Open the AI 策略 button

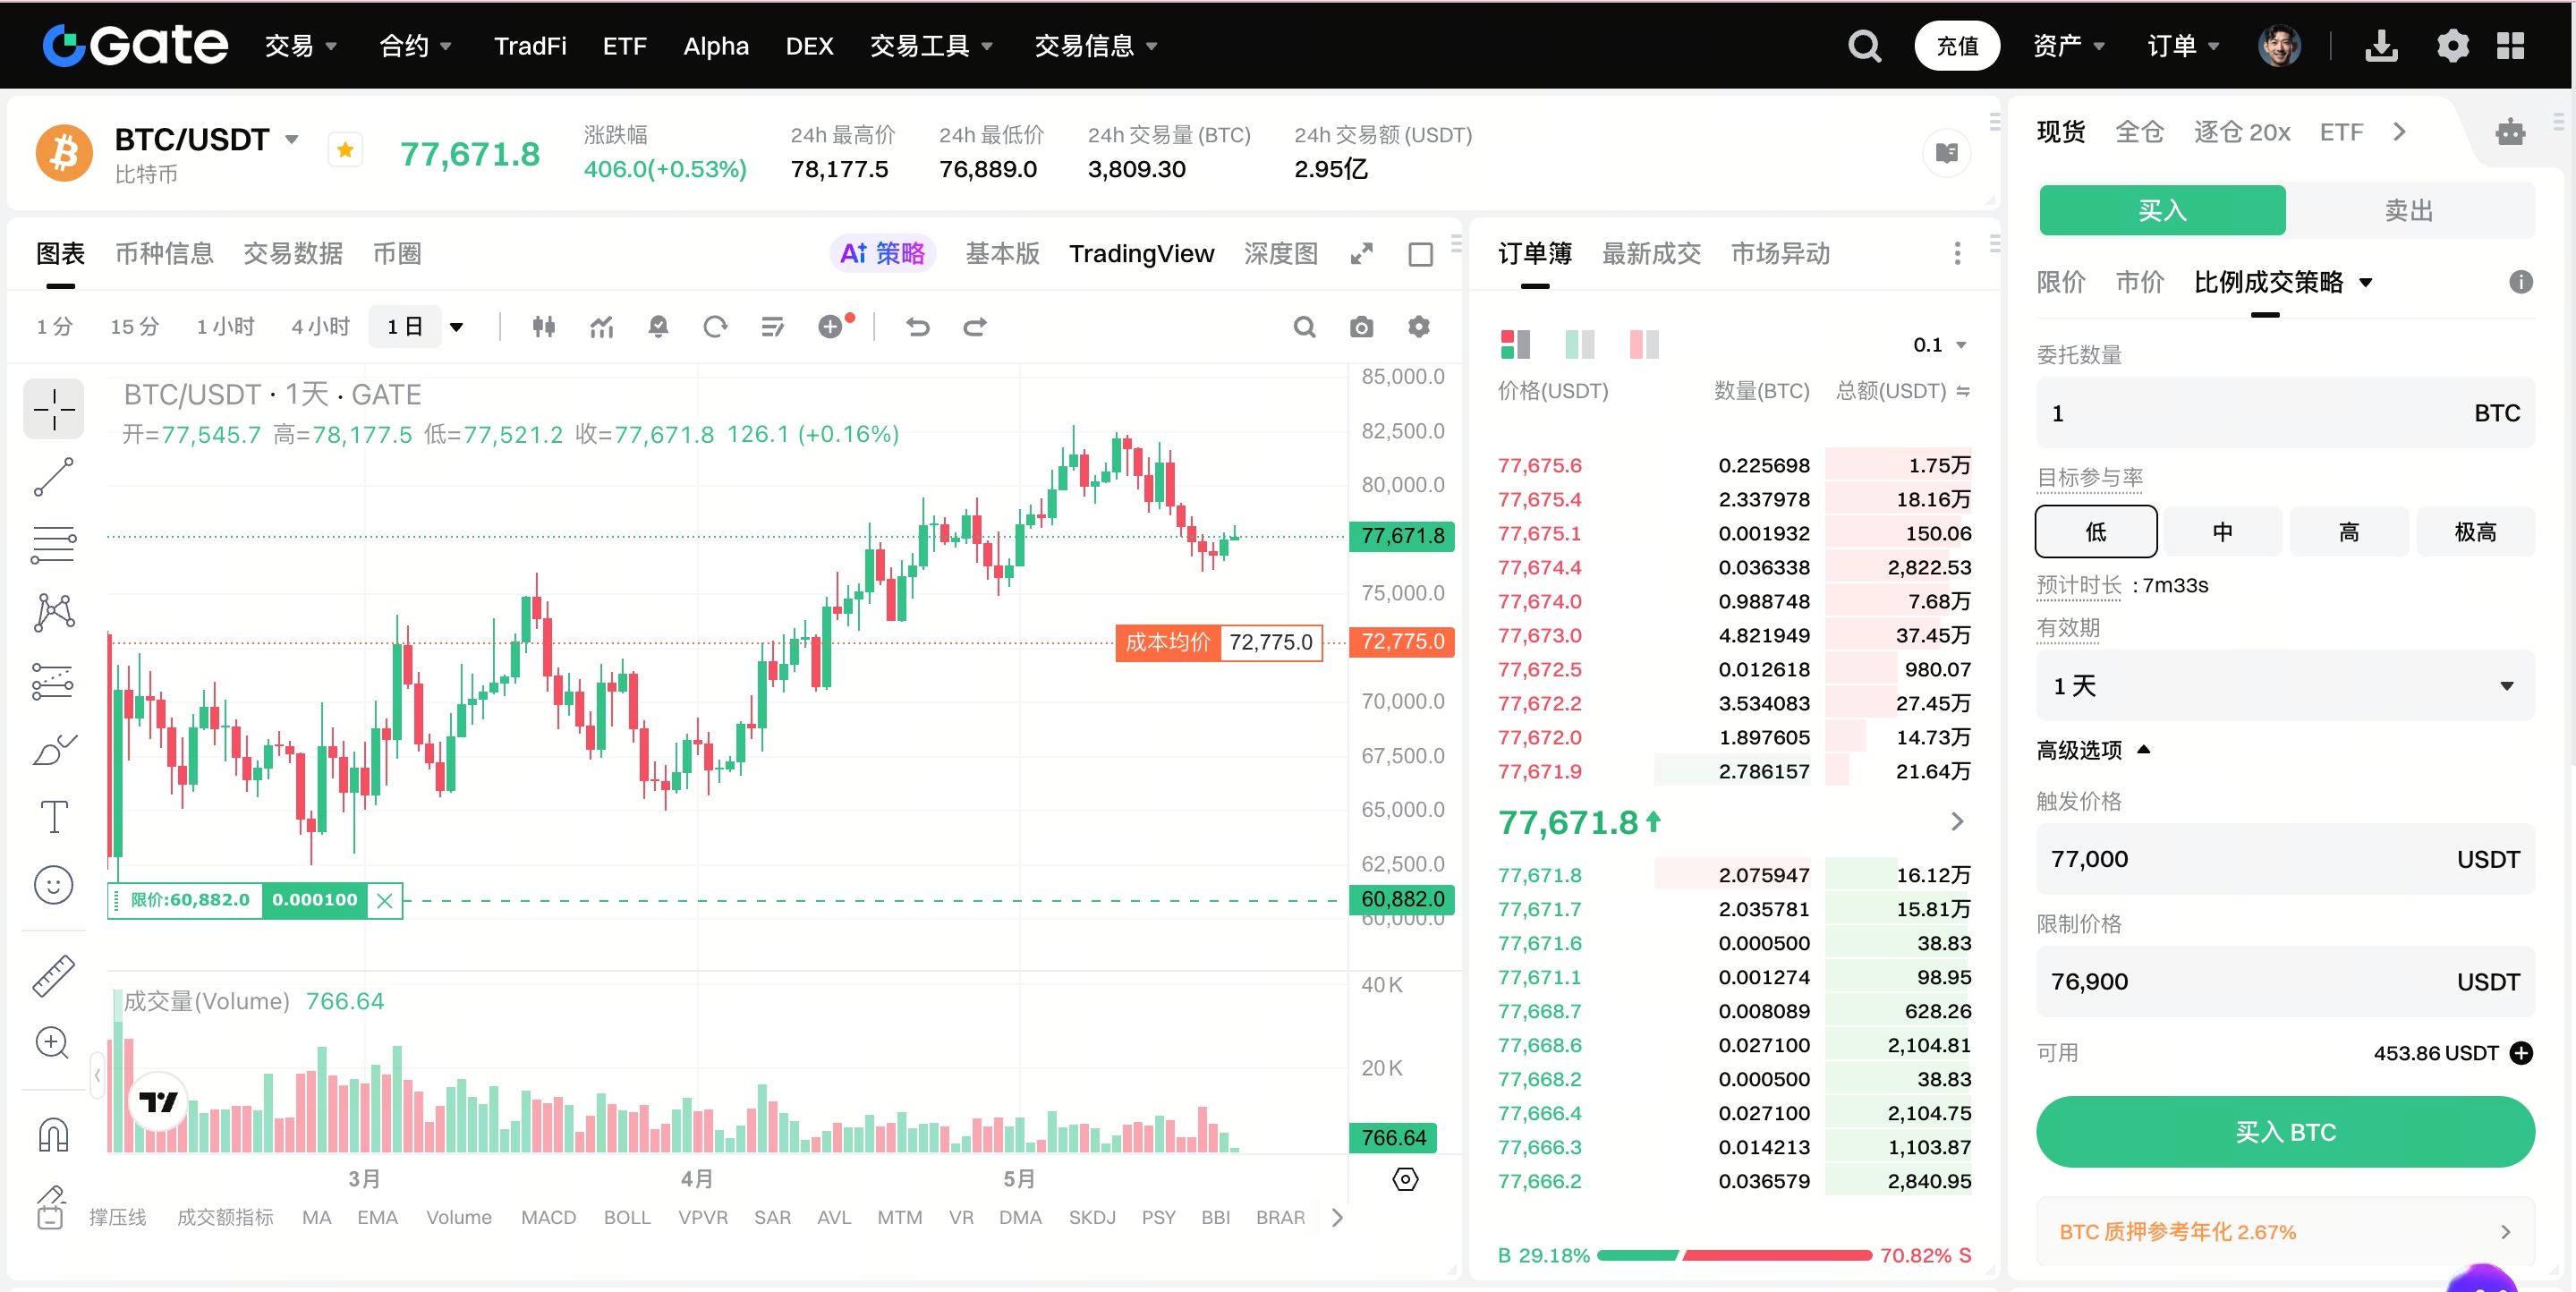882,254
